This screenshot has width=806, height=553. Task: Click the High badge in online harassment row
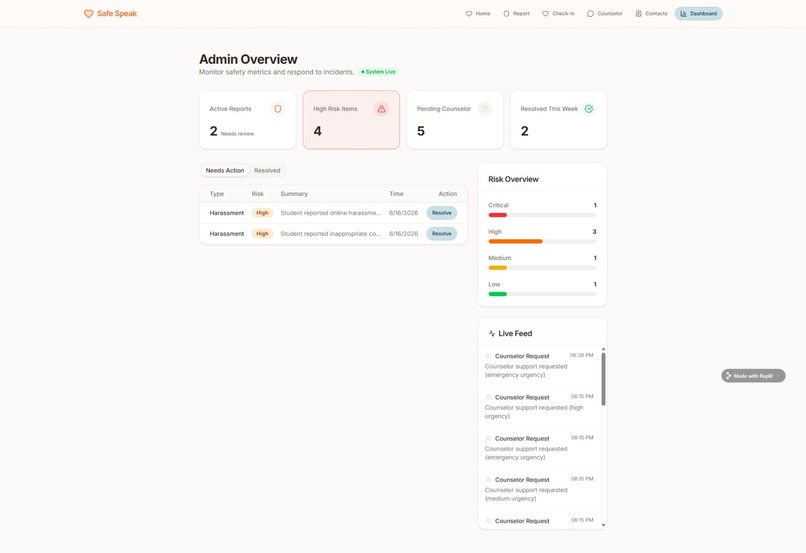click(x=262, y=213)
